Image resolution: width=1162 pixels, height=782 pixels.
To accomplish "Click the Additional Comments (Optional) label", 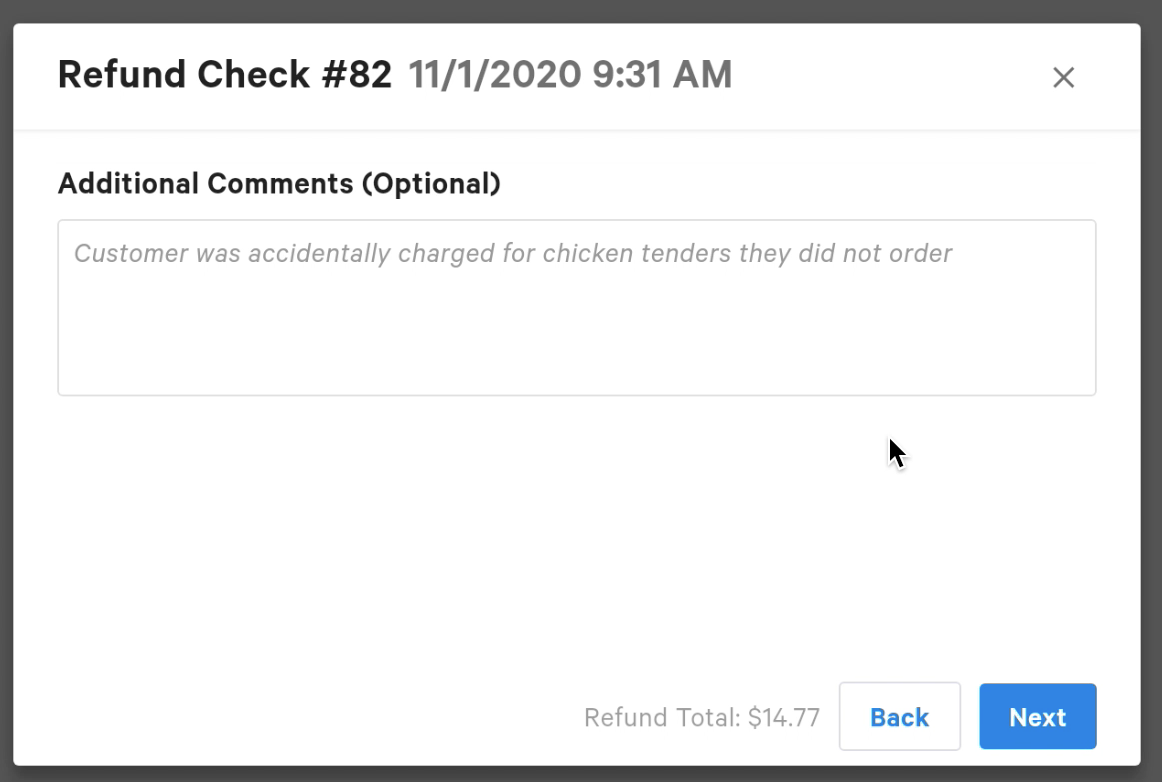I will tap(280, 183).
